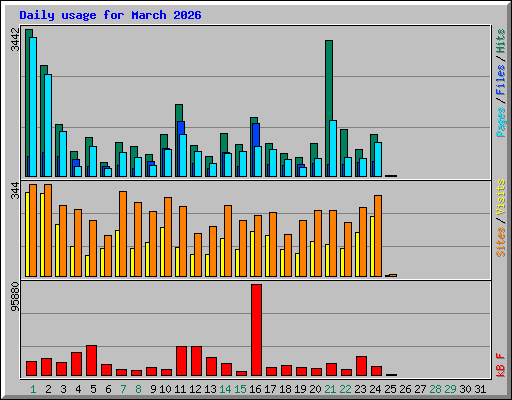
Task: Select the '95880' kilobytes axis value
Action: [x=15, y=297]
